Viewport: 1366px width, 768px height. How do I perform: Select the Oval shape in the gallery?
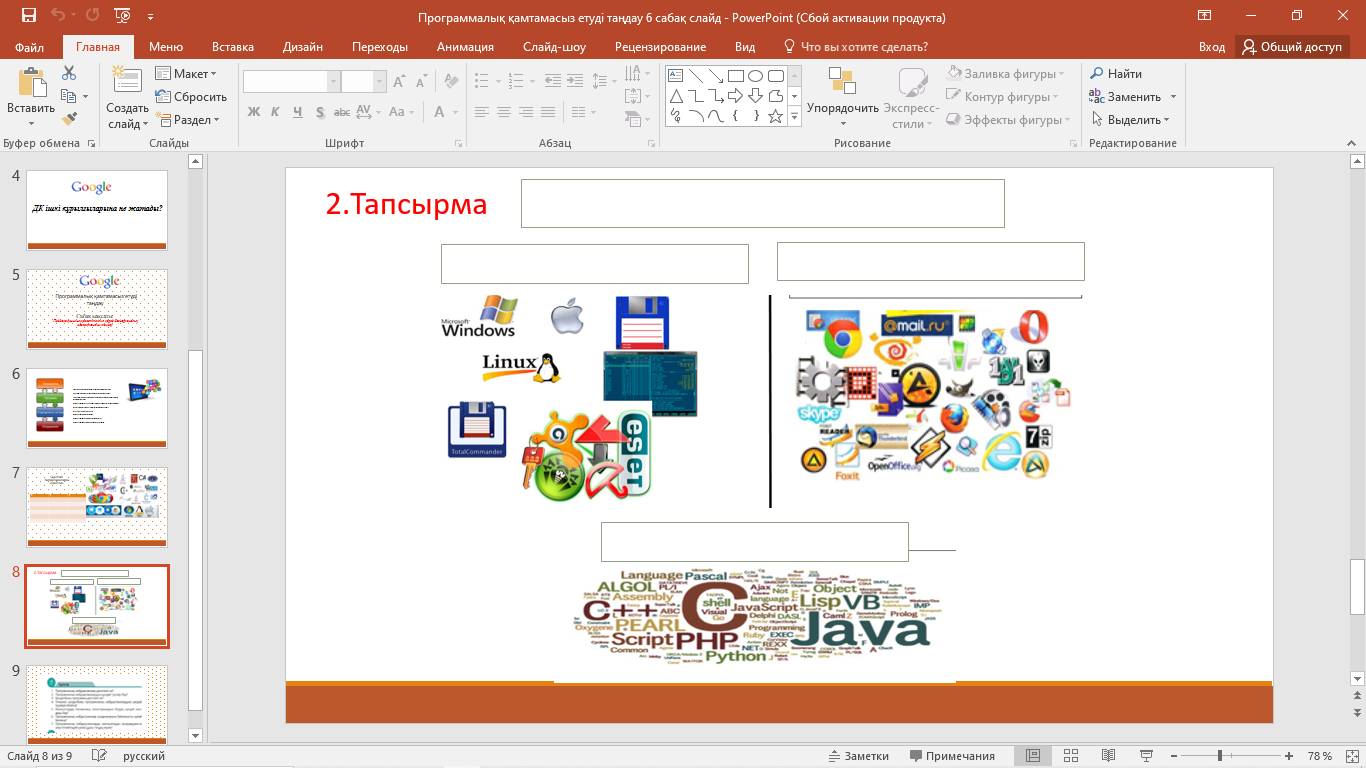point(755,75)
